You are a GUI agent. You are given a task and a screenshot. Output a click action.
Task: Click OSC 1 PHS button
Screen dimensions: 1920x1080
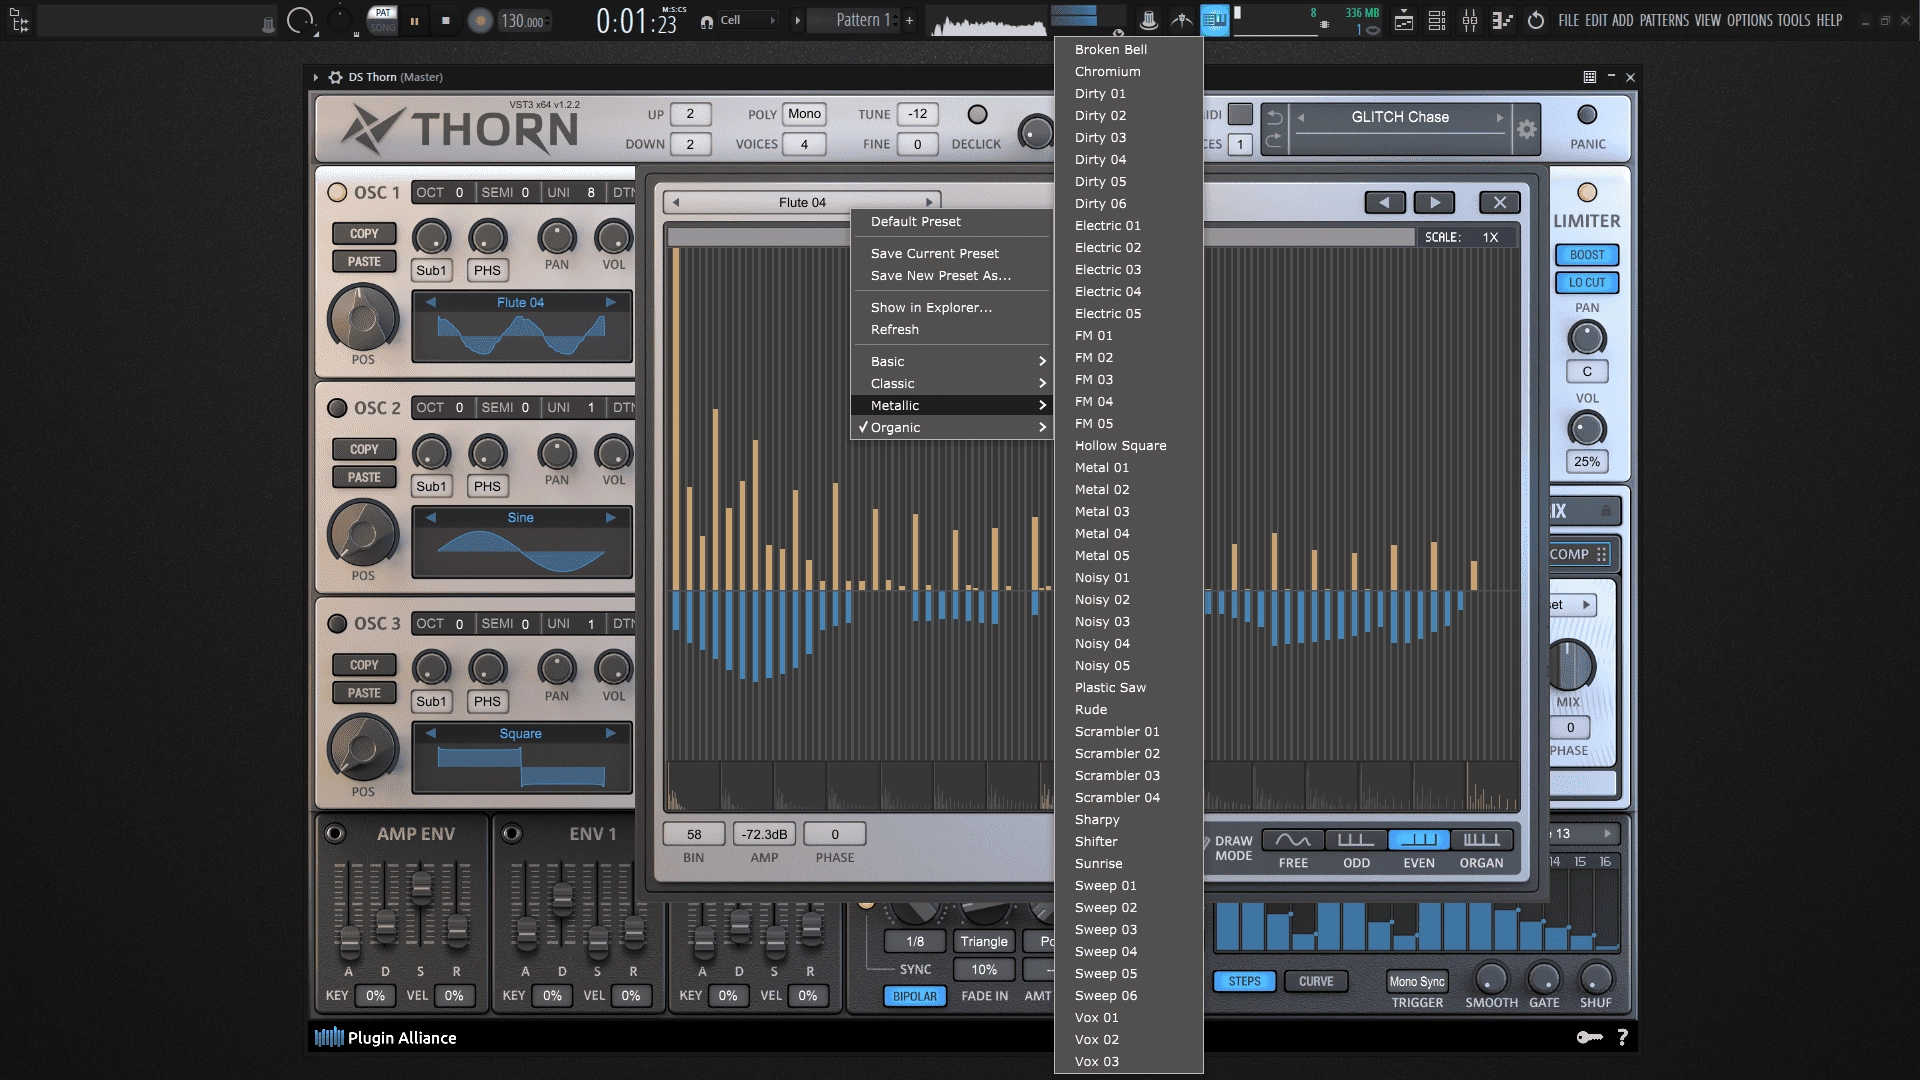click(x=487, y=271)
